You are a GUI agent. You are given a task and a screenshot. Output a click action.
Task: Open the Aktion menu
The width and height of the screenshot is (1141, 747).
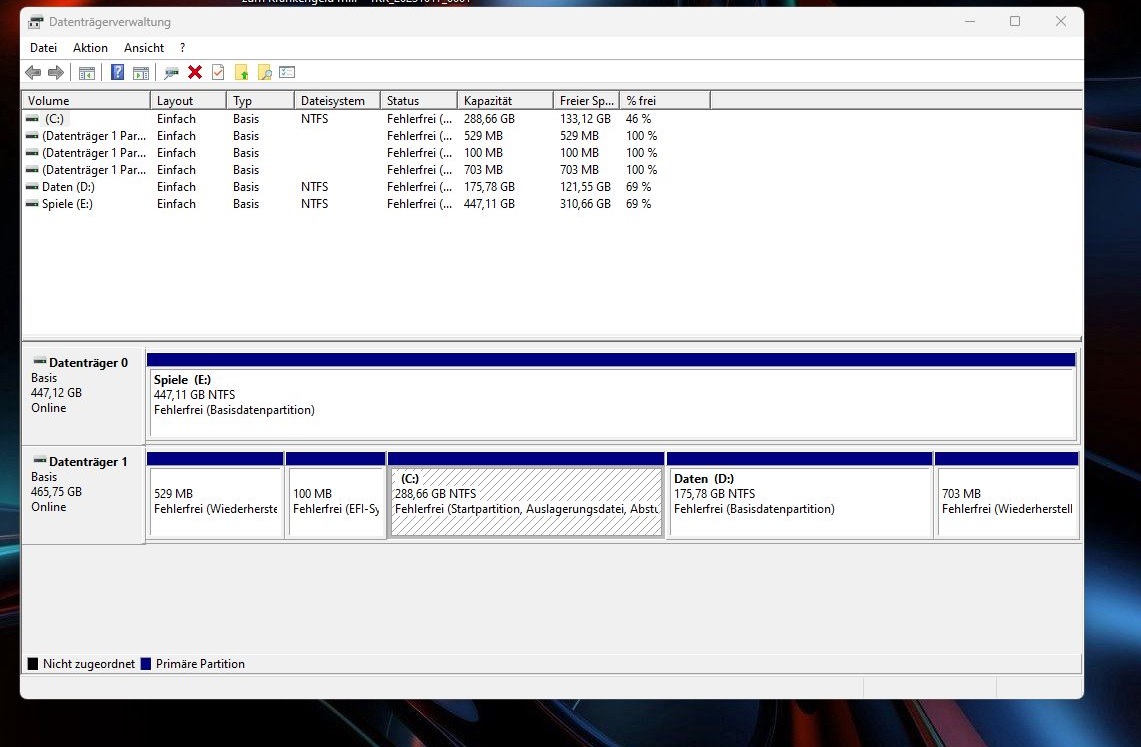pyautogui.click(x=90, y=48)
